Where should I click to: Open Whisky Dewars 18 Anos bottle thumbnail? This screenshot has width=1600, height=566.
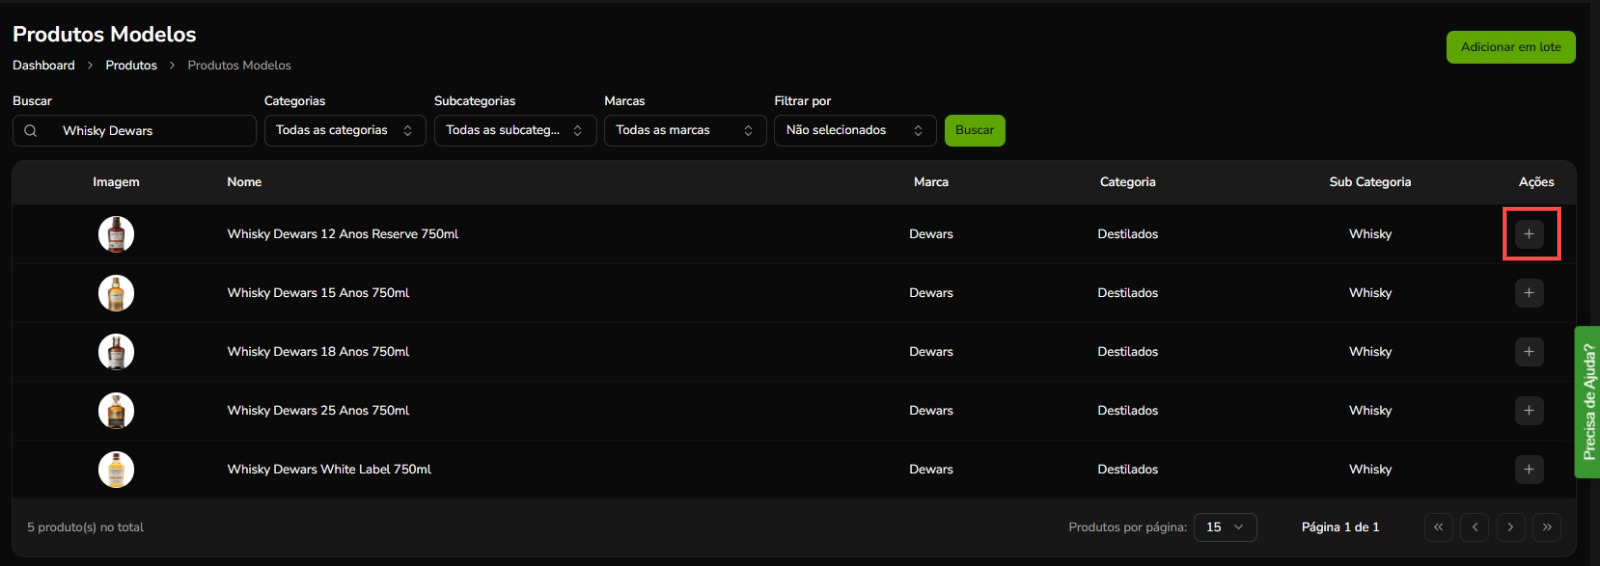tap(116, 352)
